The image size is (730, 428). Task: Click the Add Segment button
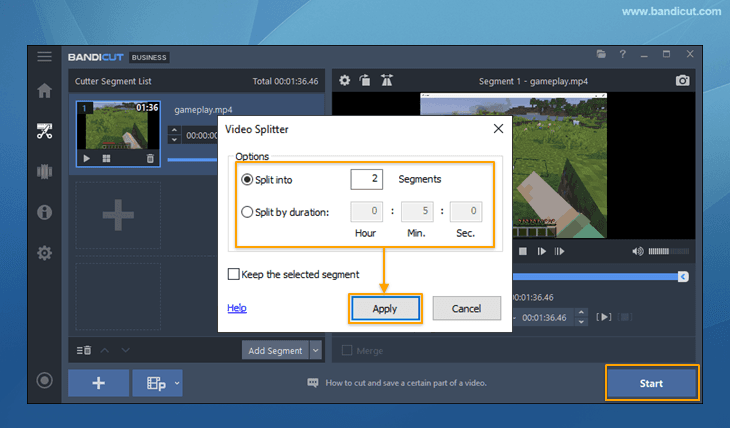click(x=275, y=350)
